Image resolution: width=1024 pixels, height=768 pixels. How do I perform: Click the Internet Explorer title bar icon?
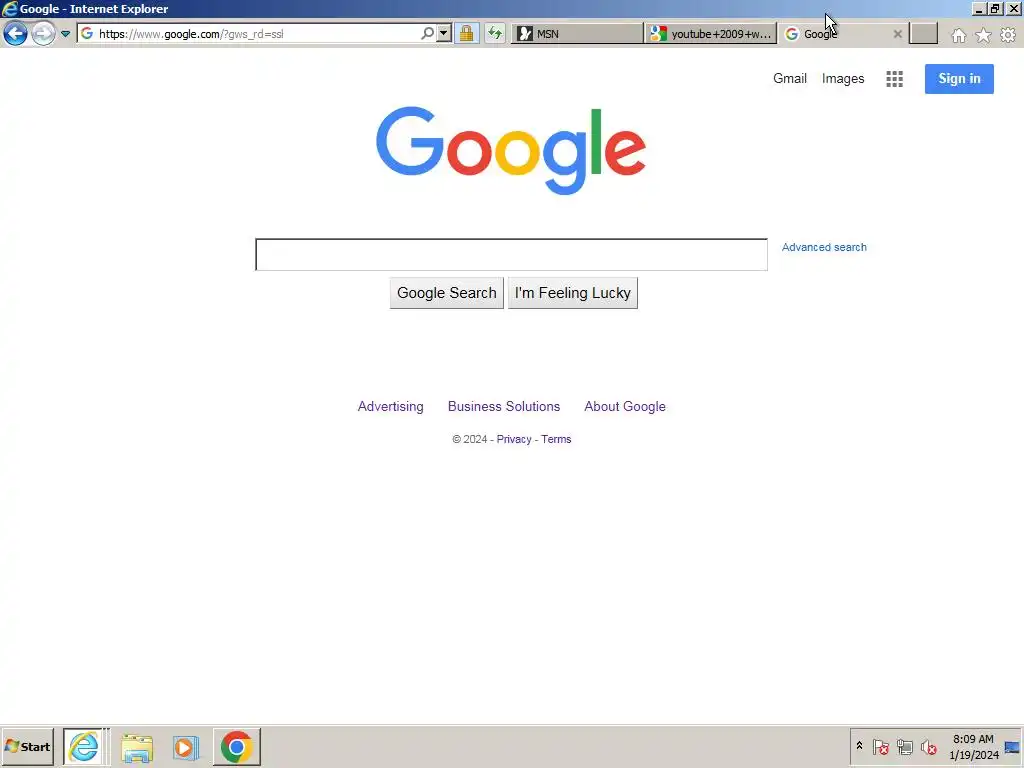[9, 8]
